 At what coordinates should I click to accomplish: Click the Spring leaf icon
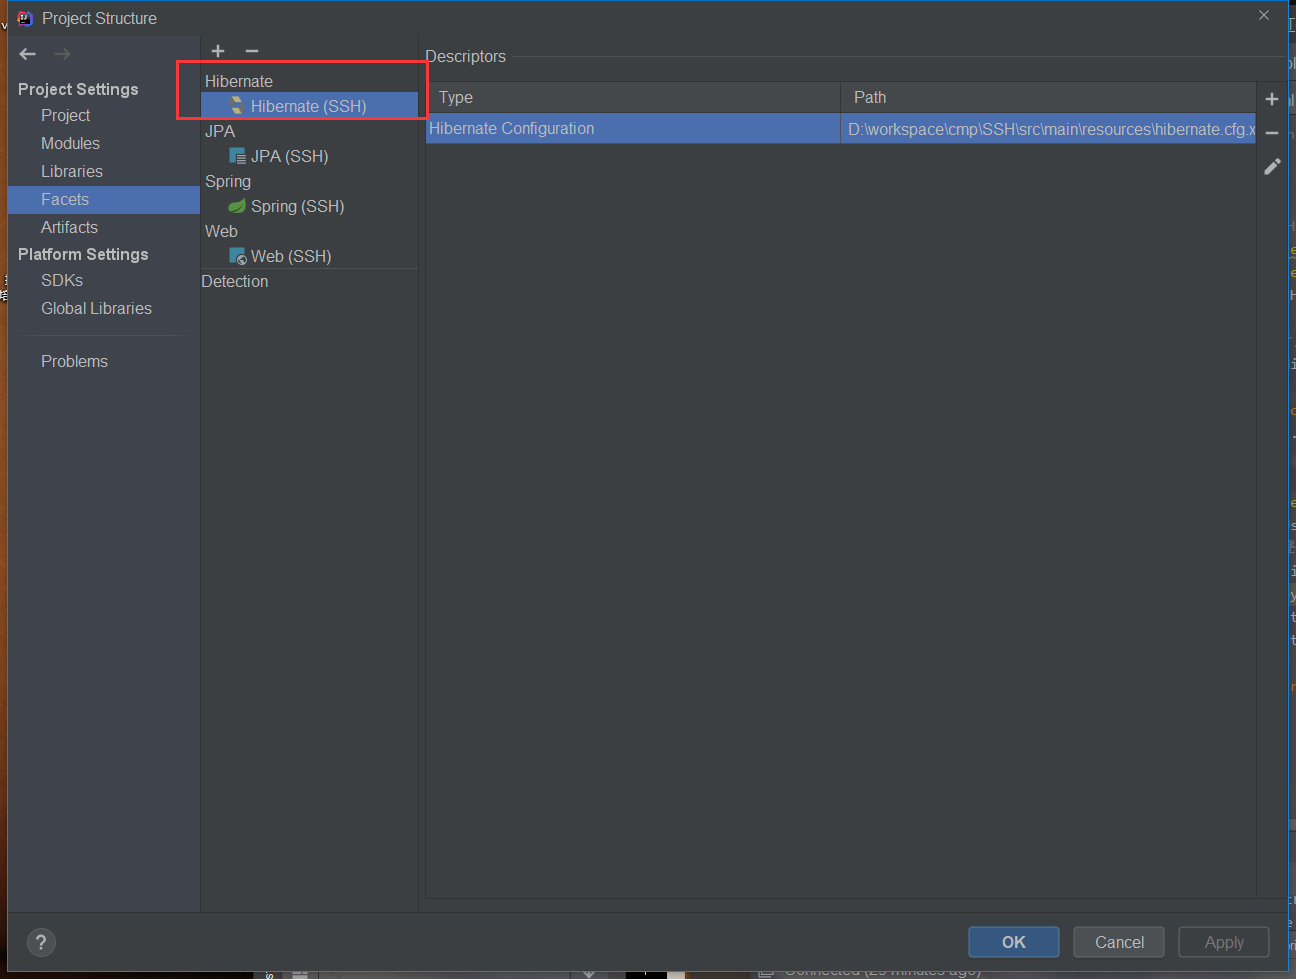click(237, 206)
